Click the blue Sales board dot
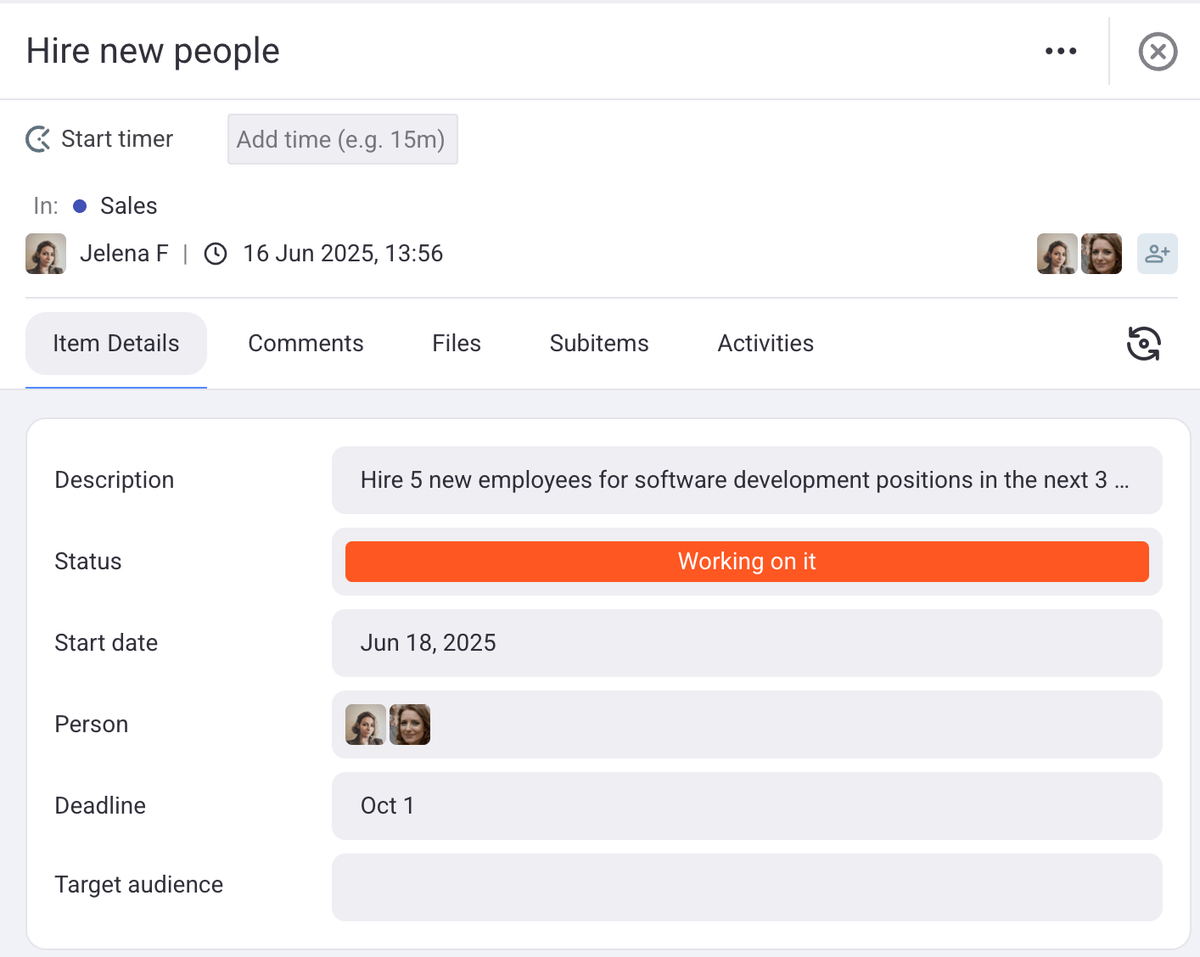The image size is (1200, 957). [x=80, y=206]
